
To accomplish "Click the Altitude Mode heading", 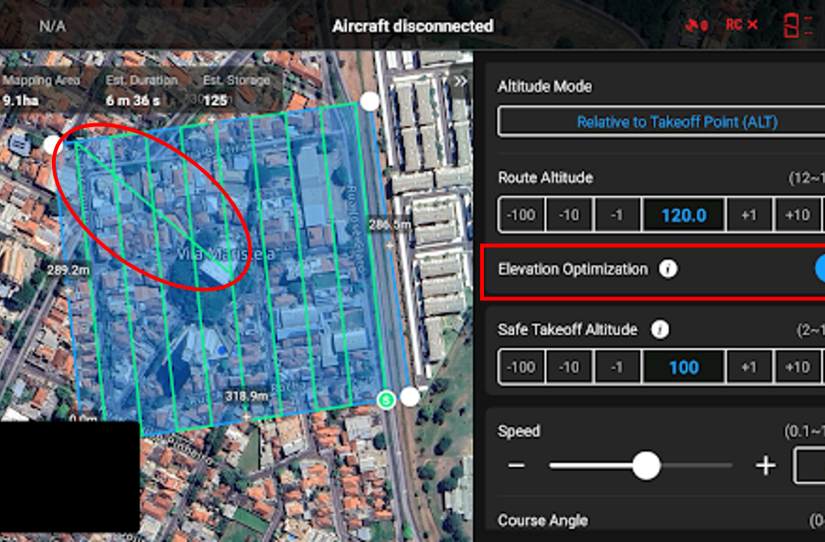I will 545,86.
